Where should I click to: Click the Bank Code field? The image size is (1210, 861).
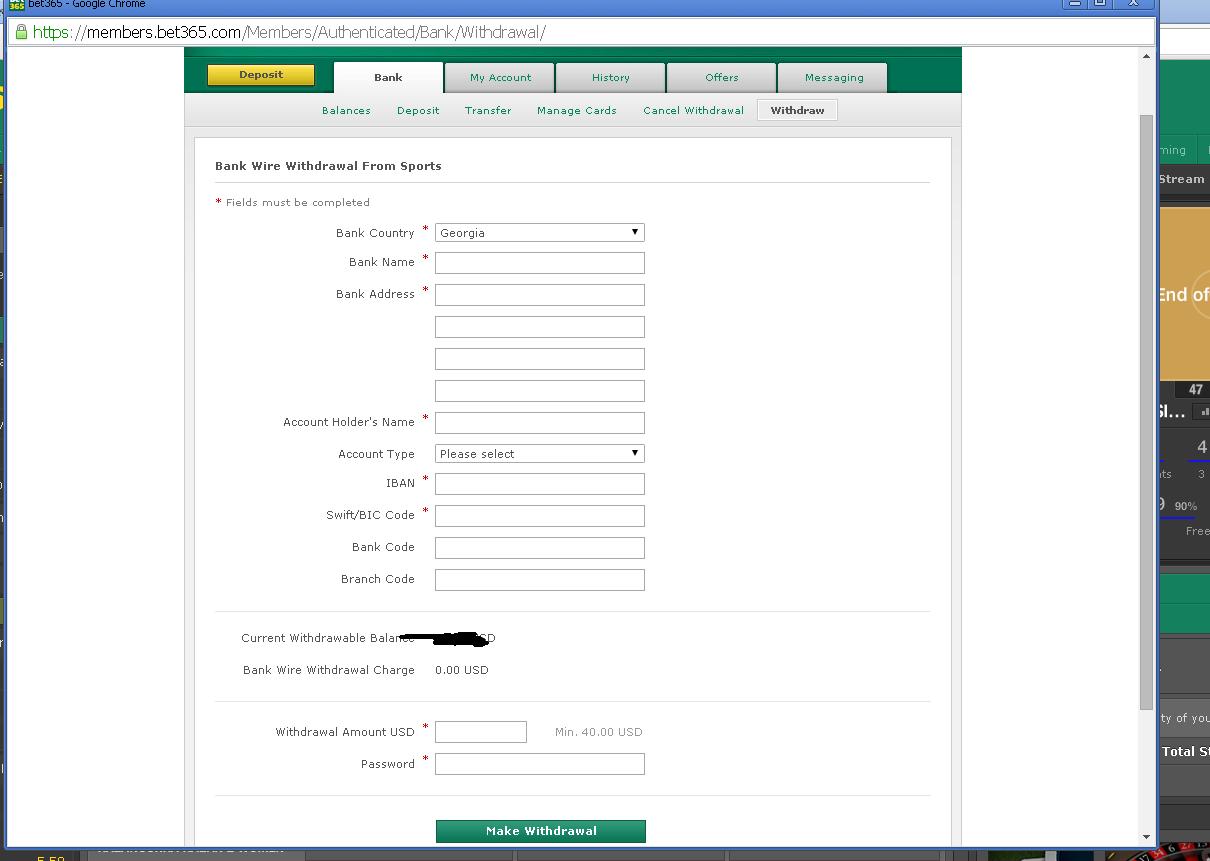540,548
